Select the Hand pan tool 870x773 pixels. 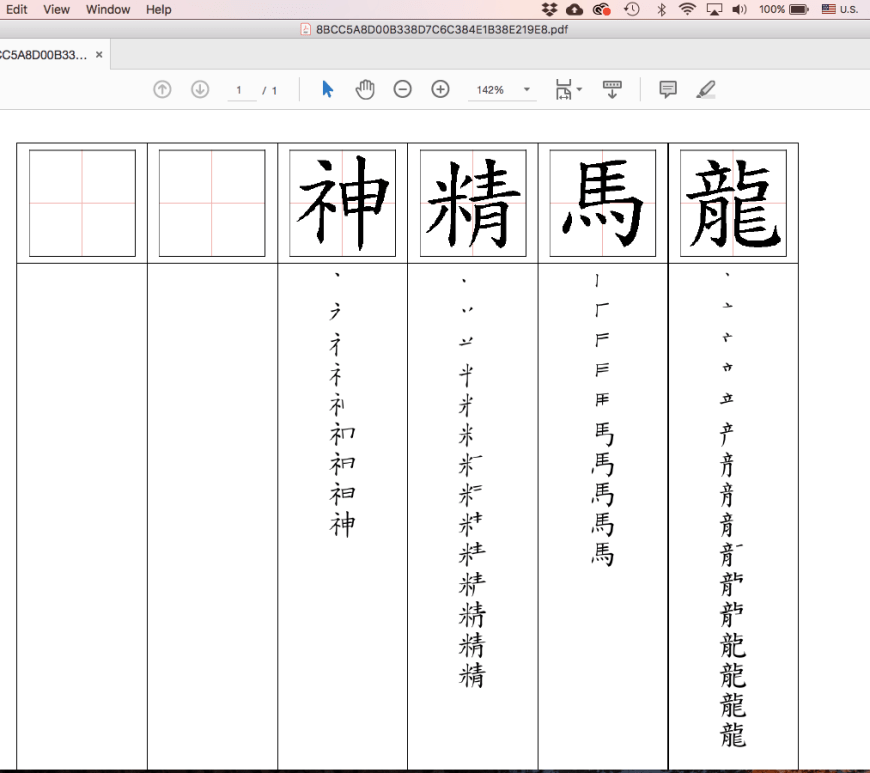[365, 90]
